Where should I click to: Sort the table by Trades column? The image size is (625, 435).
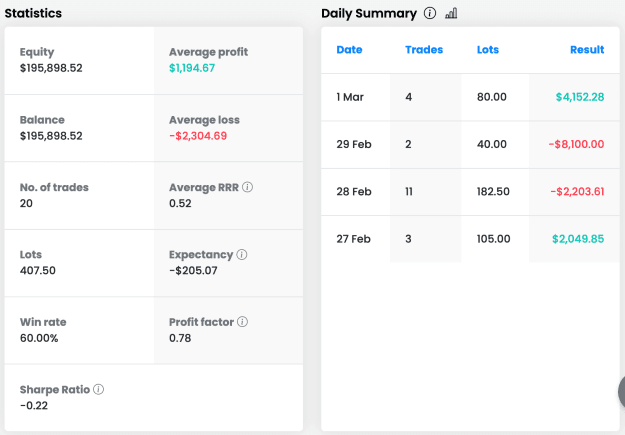(x=424, y=49)
